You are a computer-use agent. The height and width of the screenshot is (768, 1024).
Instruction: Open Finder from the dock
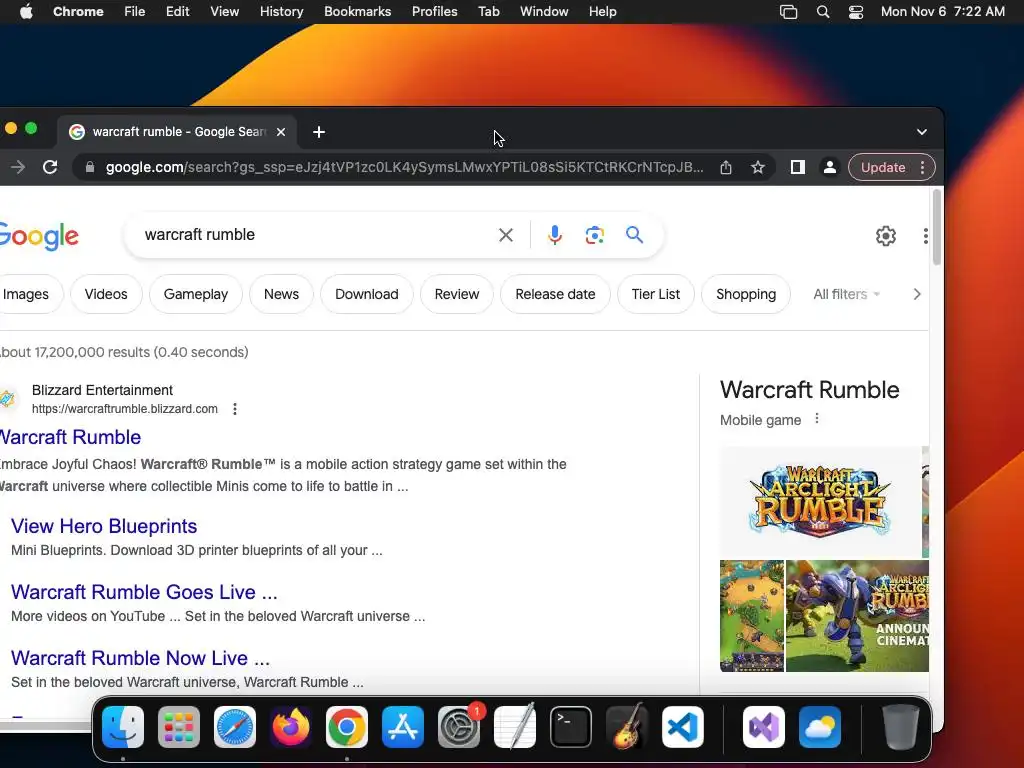point(123,727)
